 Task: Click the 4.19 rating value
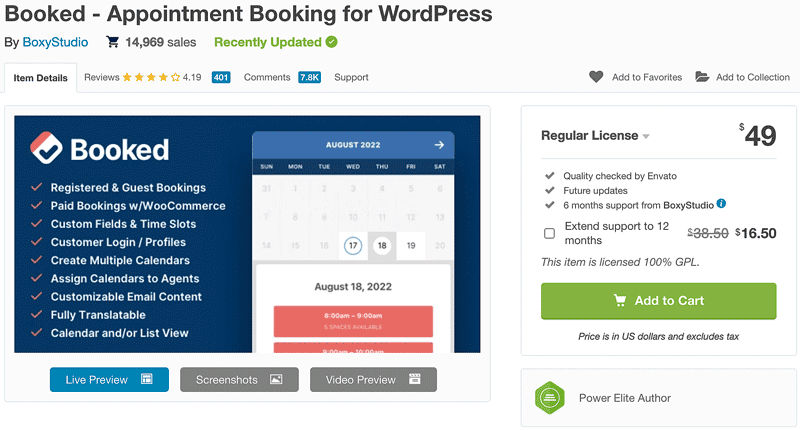click(192, 78)
